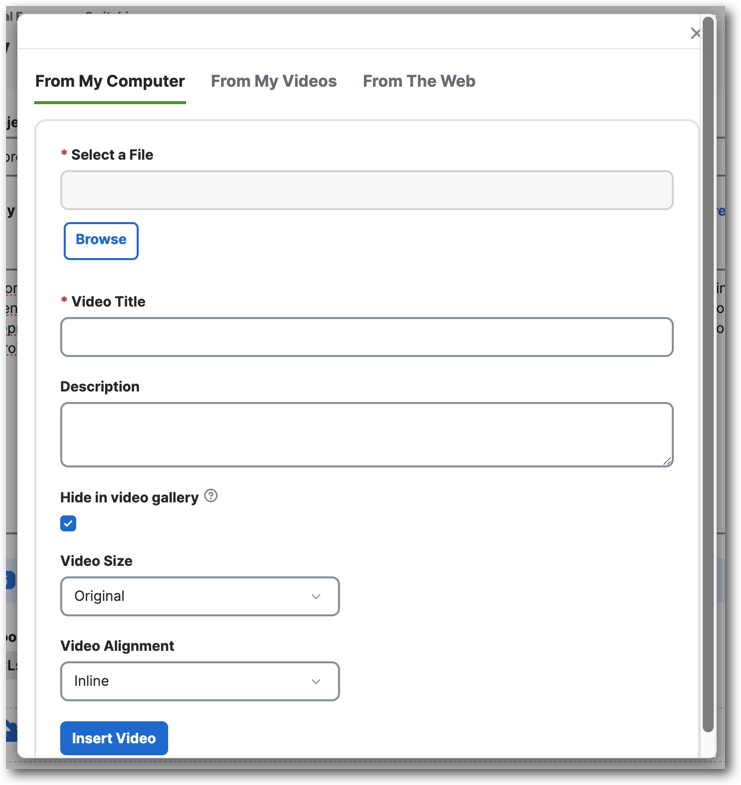Focus the Video Title text field
The width and height of the screenshot is (741, 785).
(366, 337)
